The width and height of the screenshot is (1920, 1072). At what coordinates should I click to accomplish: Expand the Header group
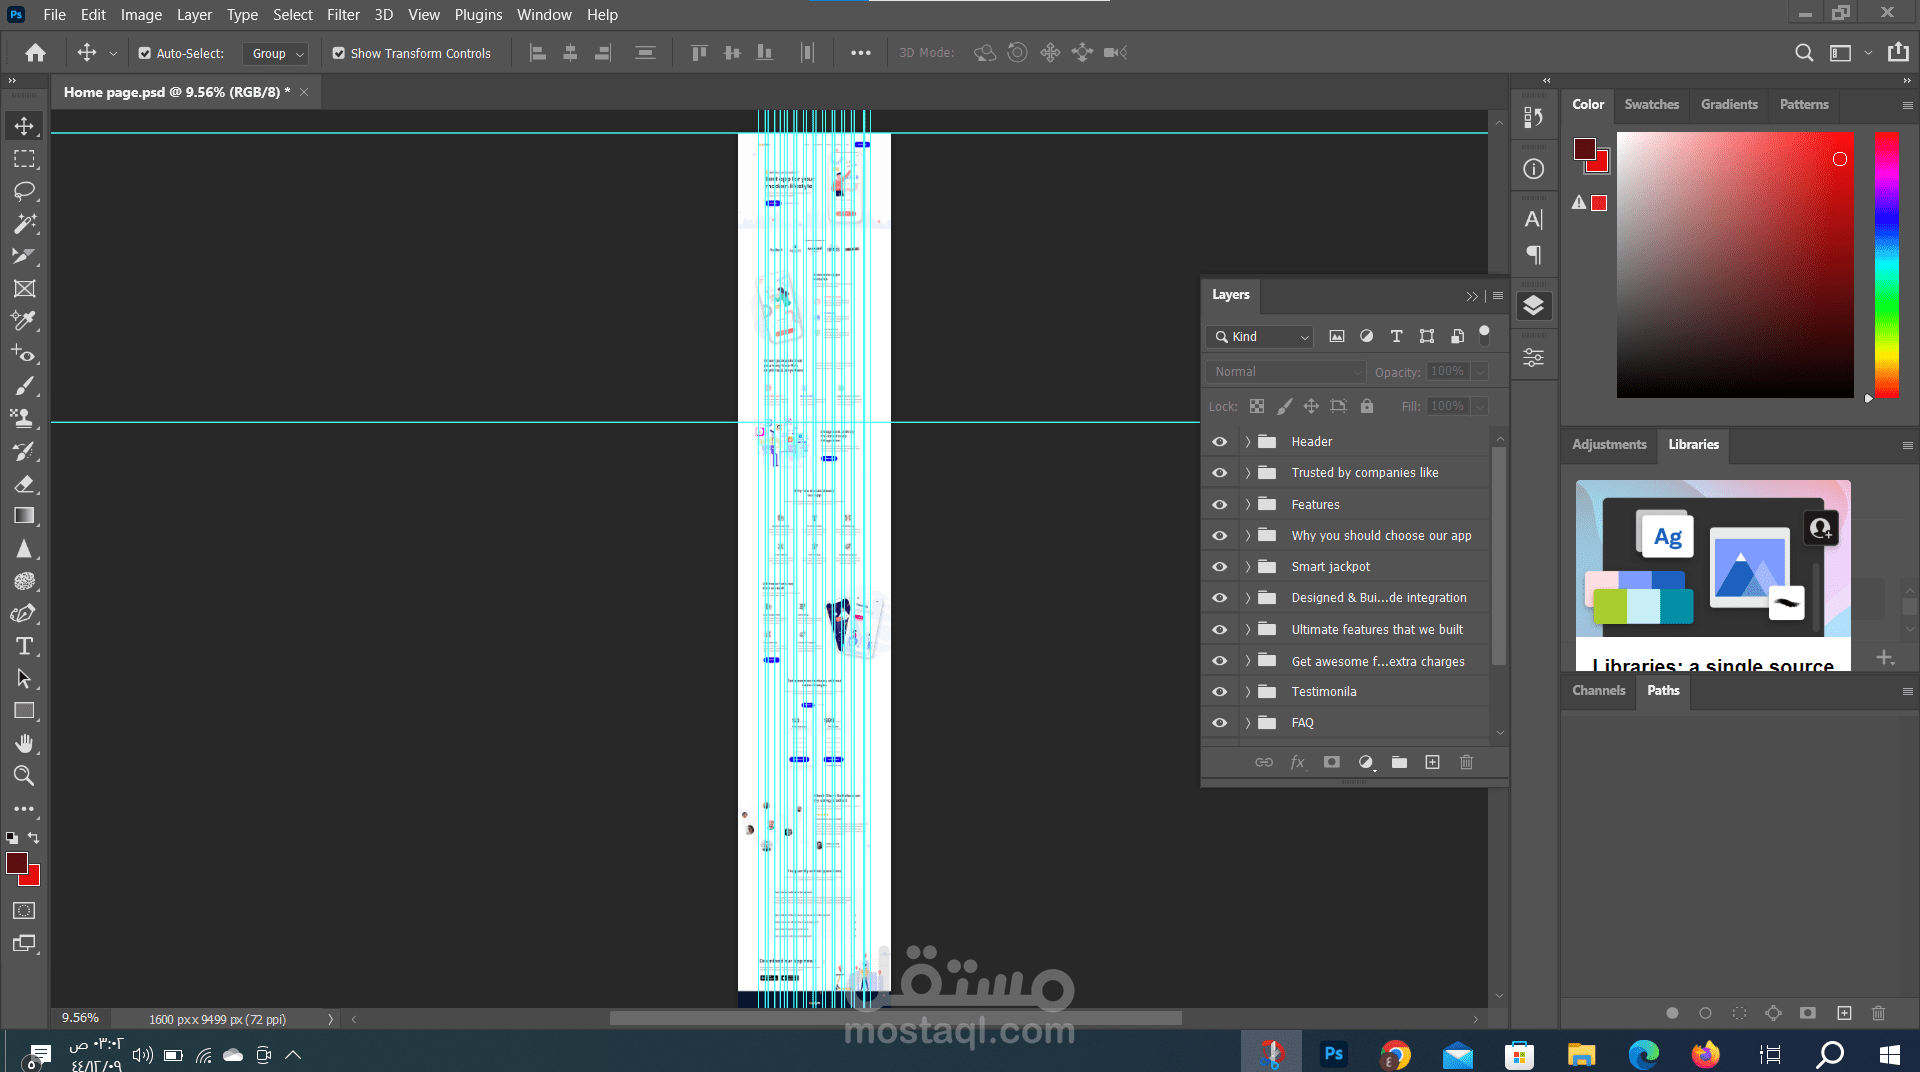1247,442
